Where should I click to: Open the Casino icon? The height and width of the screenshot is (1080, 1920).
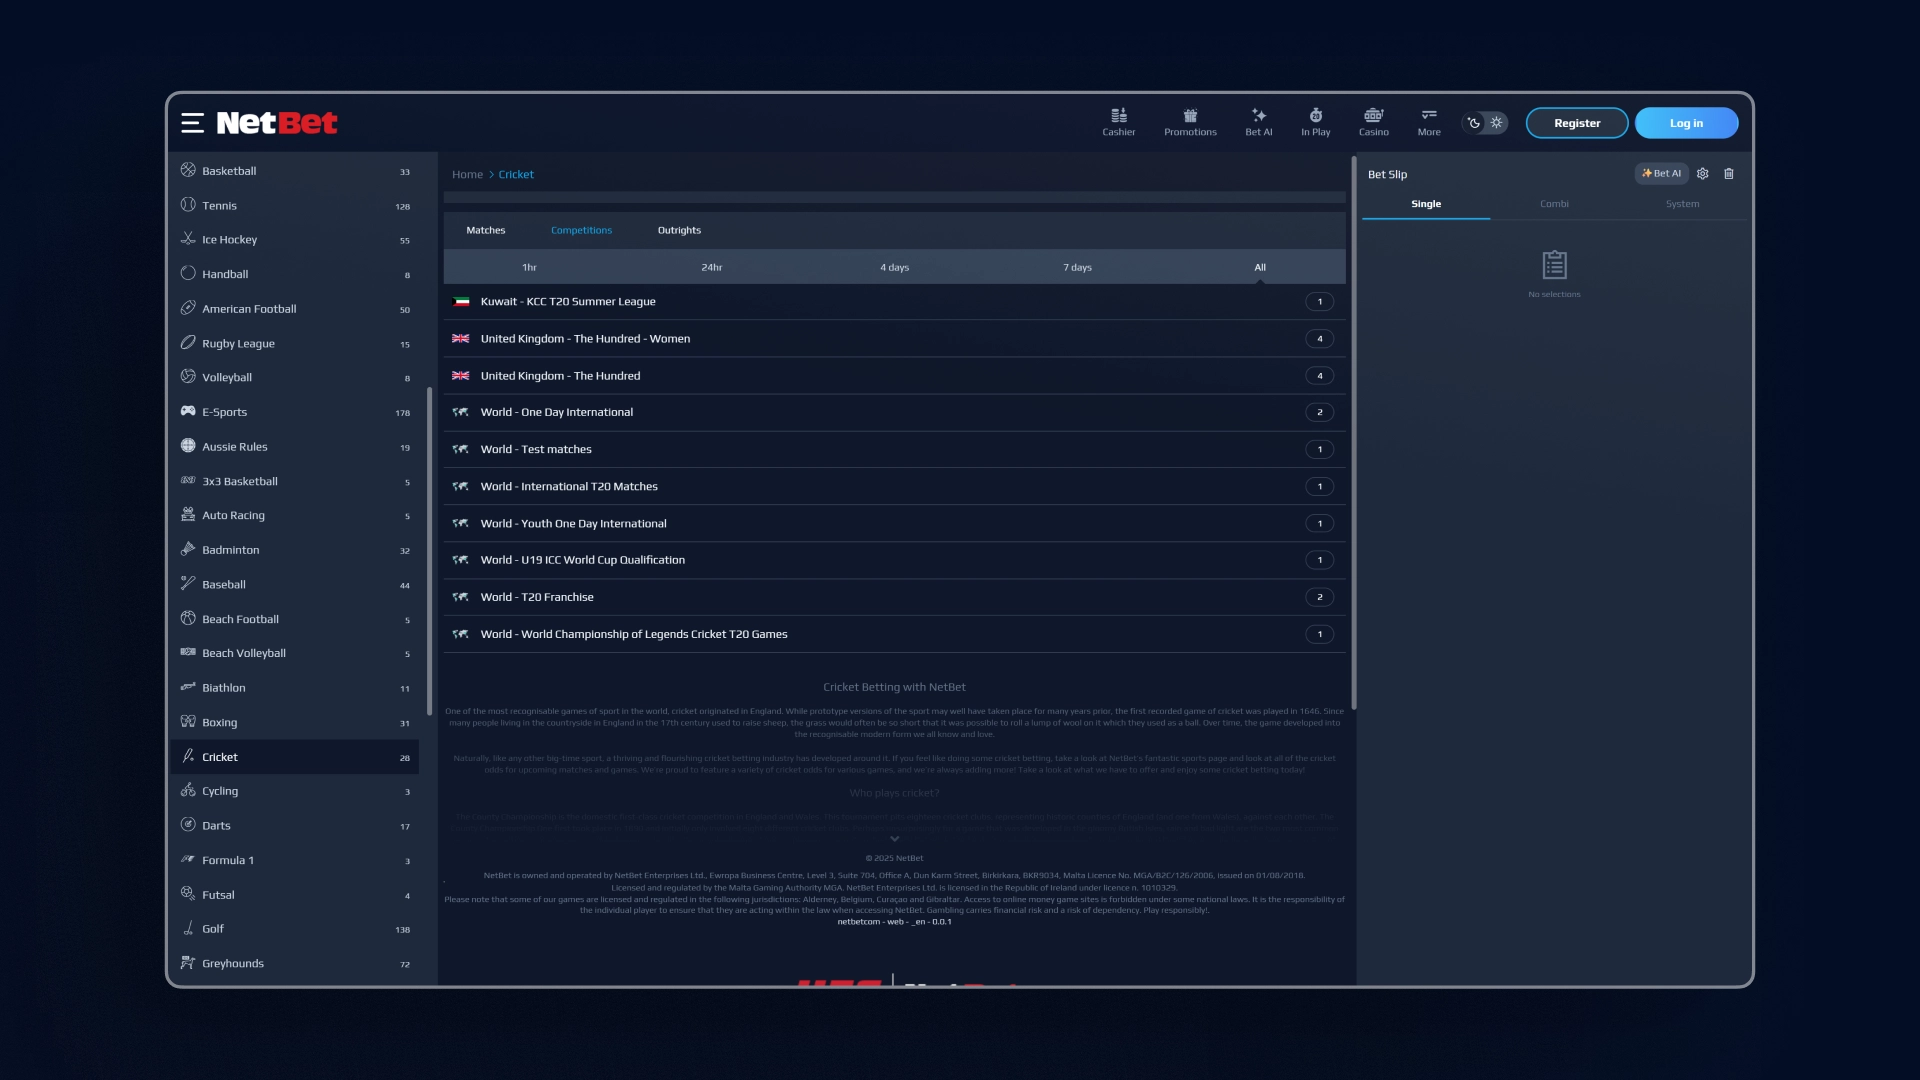1374,116
